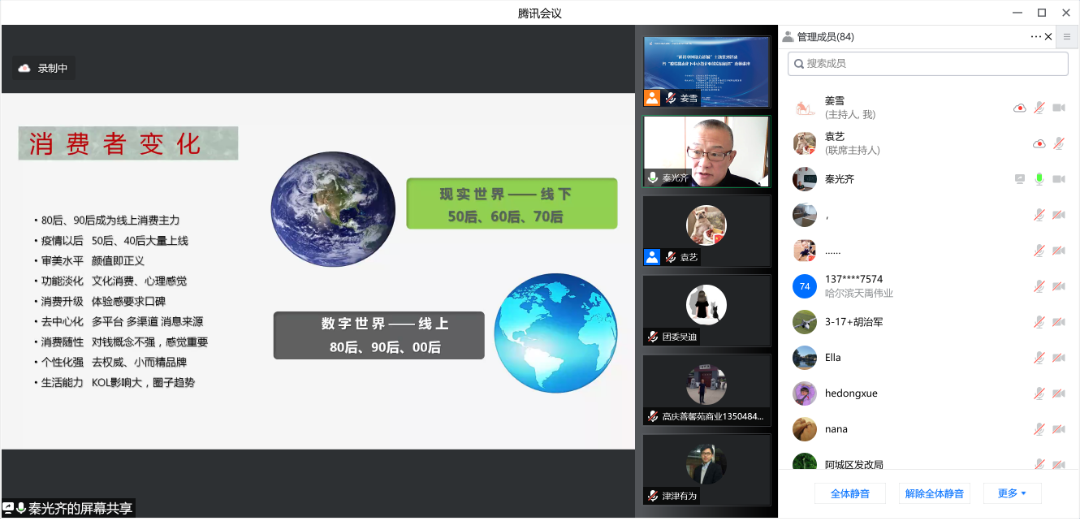1080x519 pixels.
Task: Click the 全体静音 mute all button
Action: (x=850, y=493)
